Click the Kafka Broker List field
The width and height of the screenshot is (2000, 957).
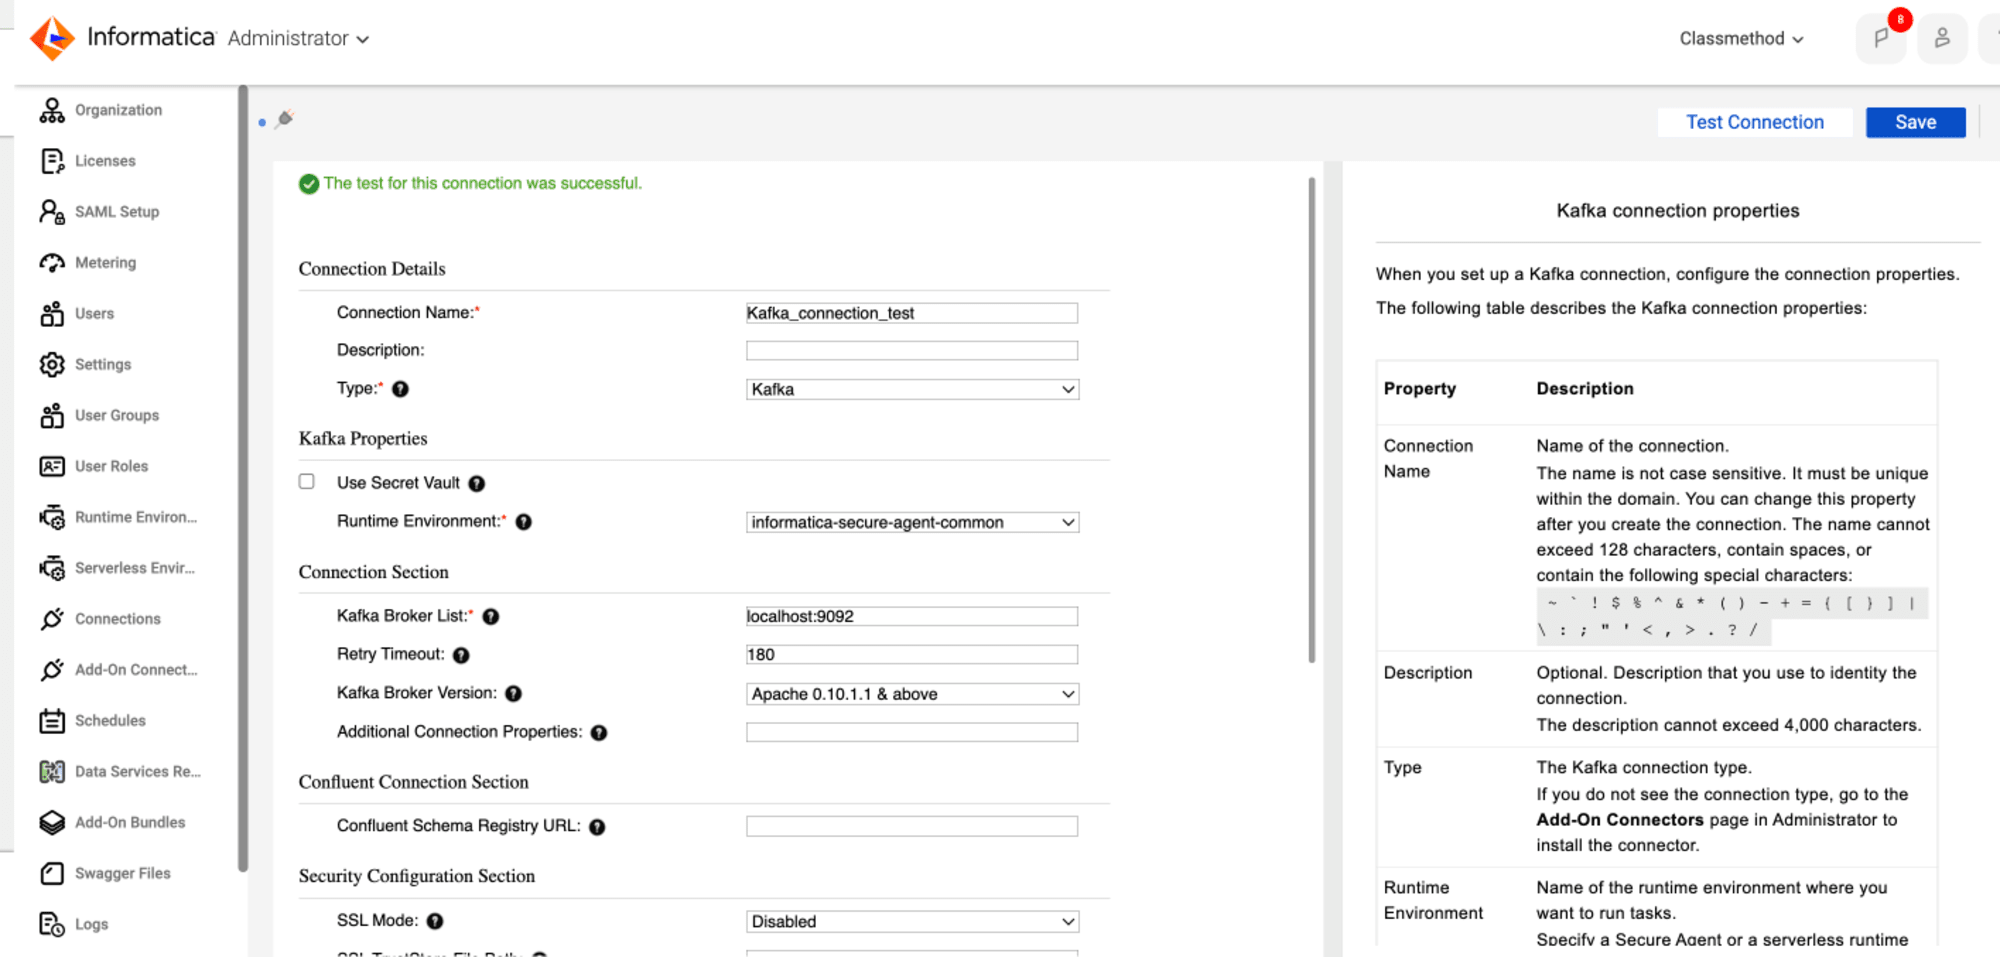pos(912,616)
